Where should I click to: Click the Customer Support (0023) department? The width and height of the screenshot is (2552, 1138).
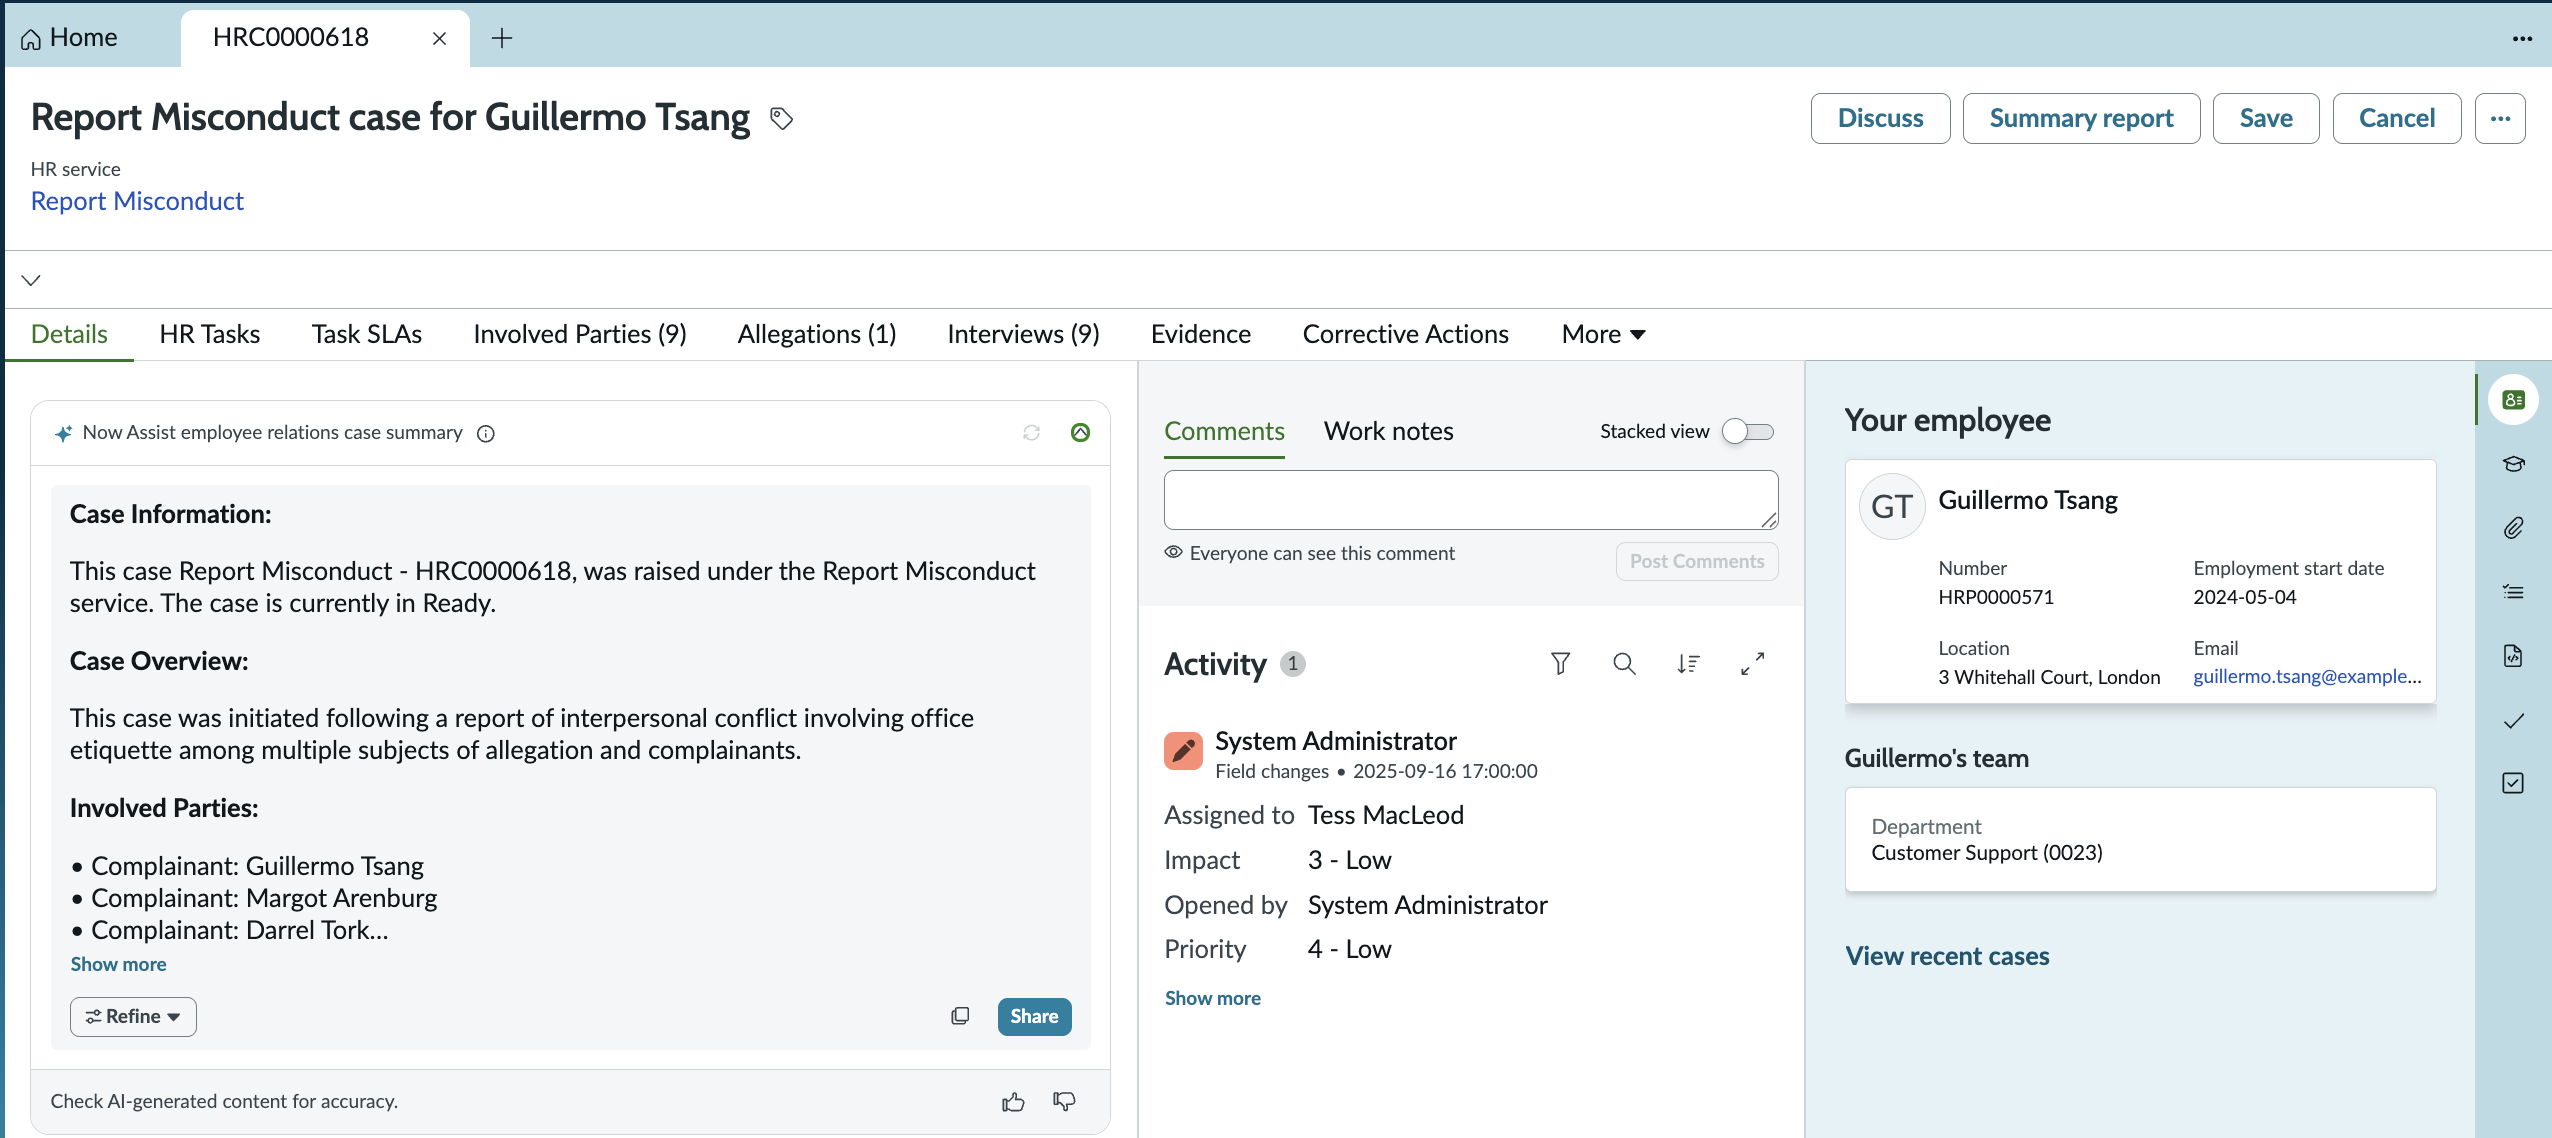coord(1986,853)
